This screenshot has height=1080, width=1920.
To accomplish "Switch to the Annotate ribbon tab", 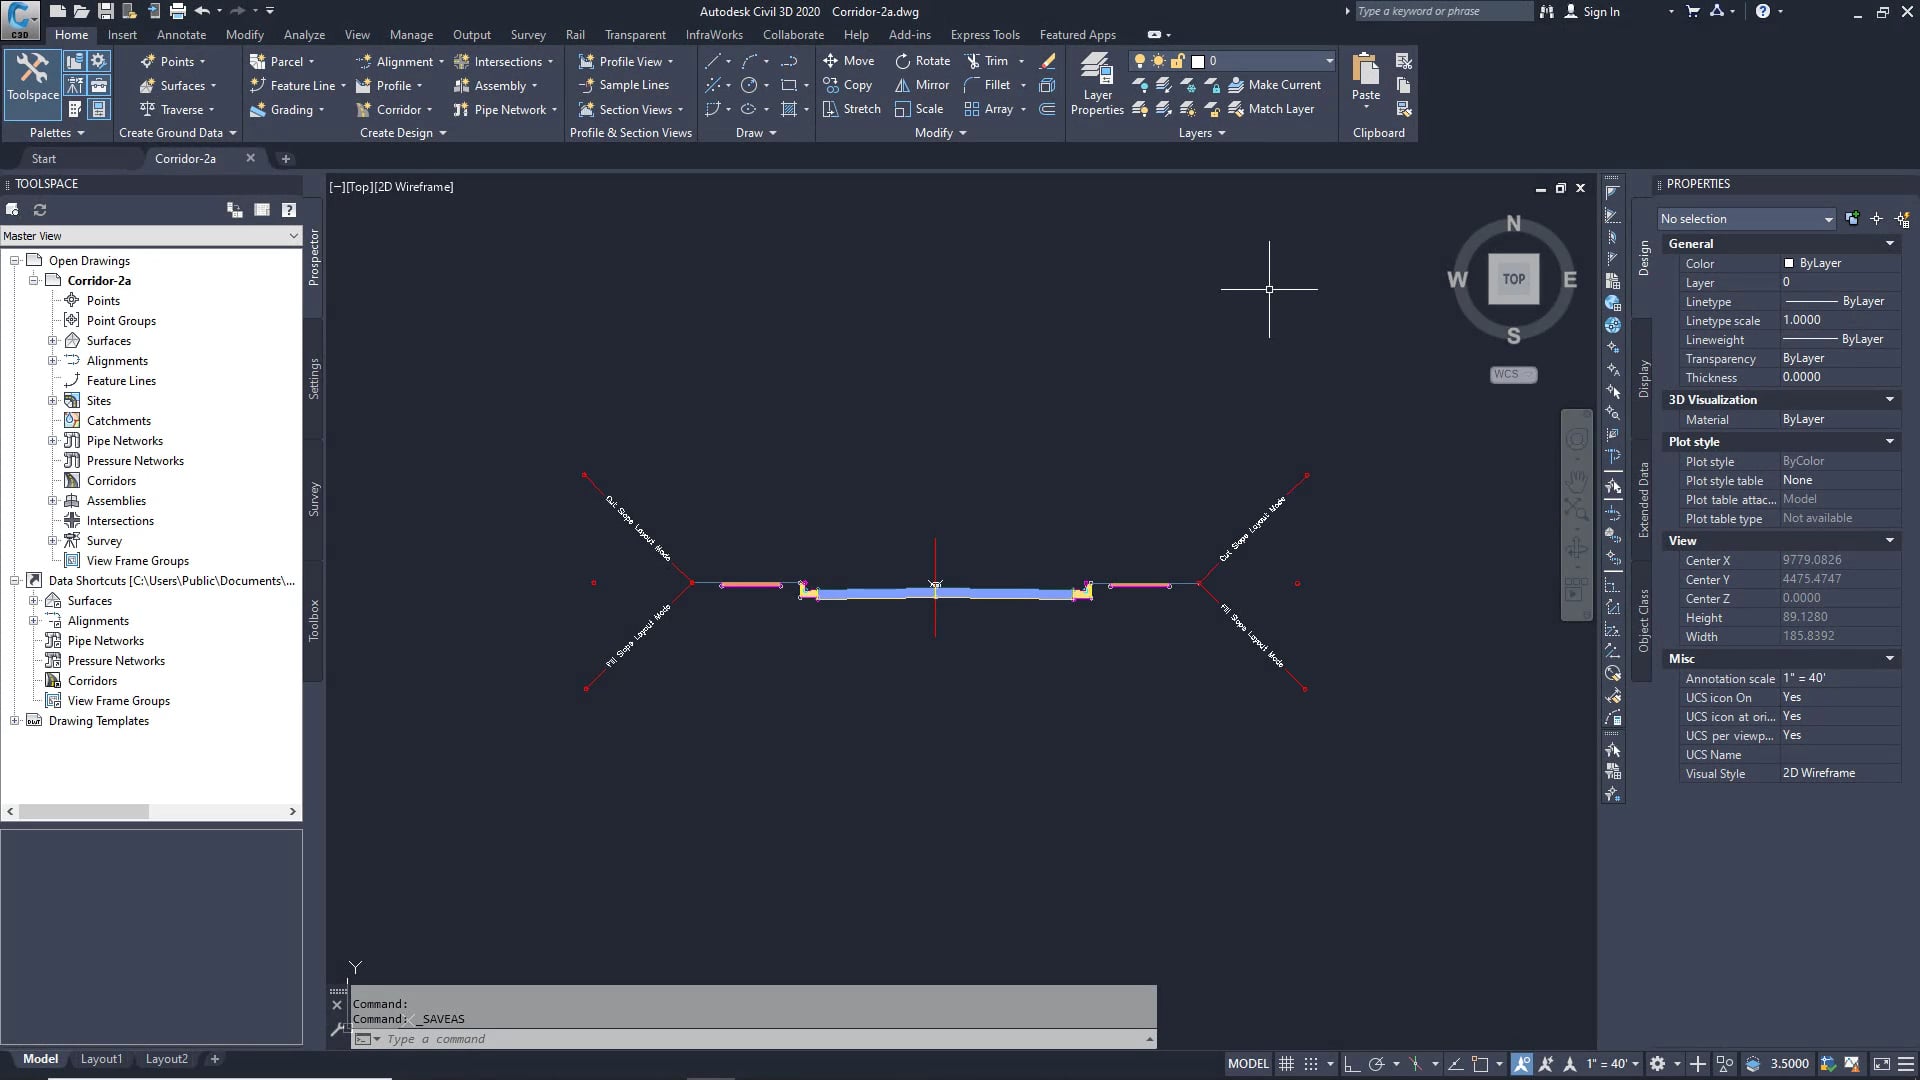I will (x=182, y=34).
